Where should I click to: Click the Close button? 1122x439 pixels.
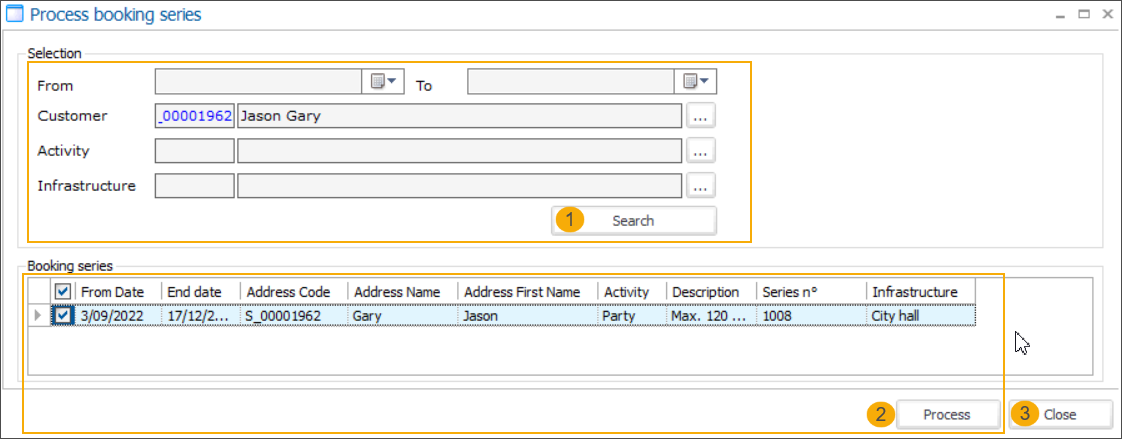[x=1060, y=415]
